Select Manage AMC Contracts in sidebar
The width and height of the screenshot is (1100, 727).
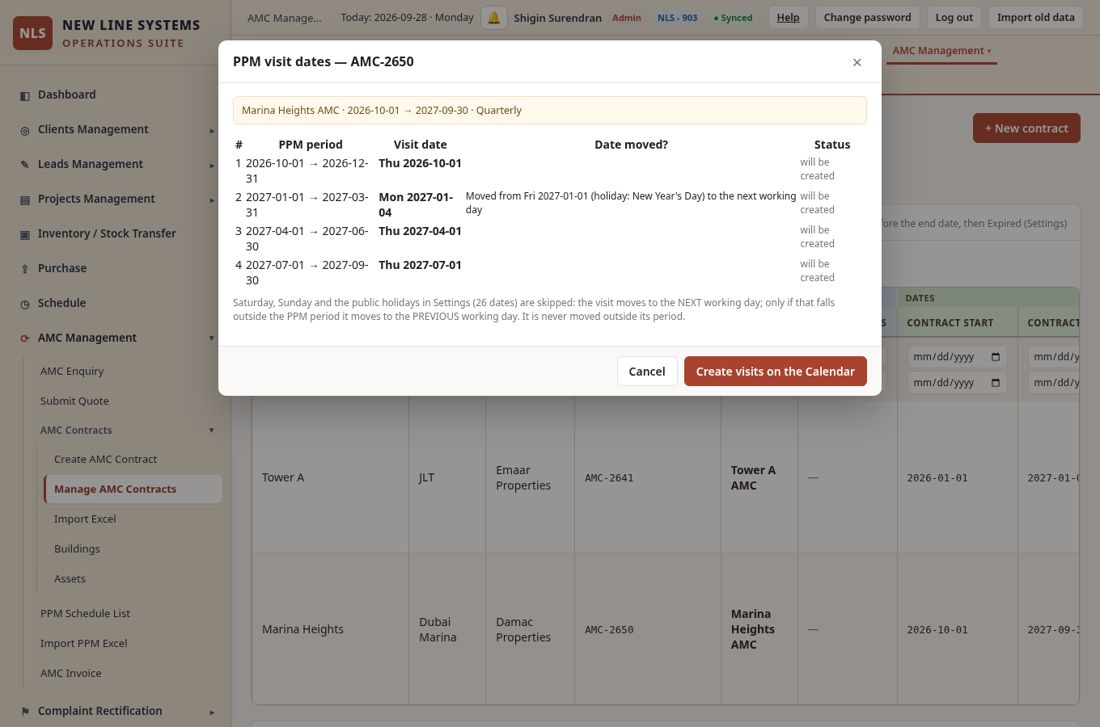(x=133, y=489)
